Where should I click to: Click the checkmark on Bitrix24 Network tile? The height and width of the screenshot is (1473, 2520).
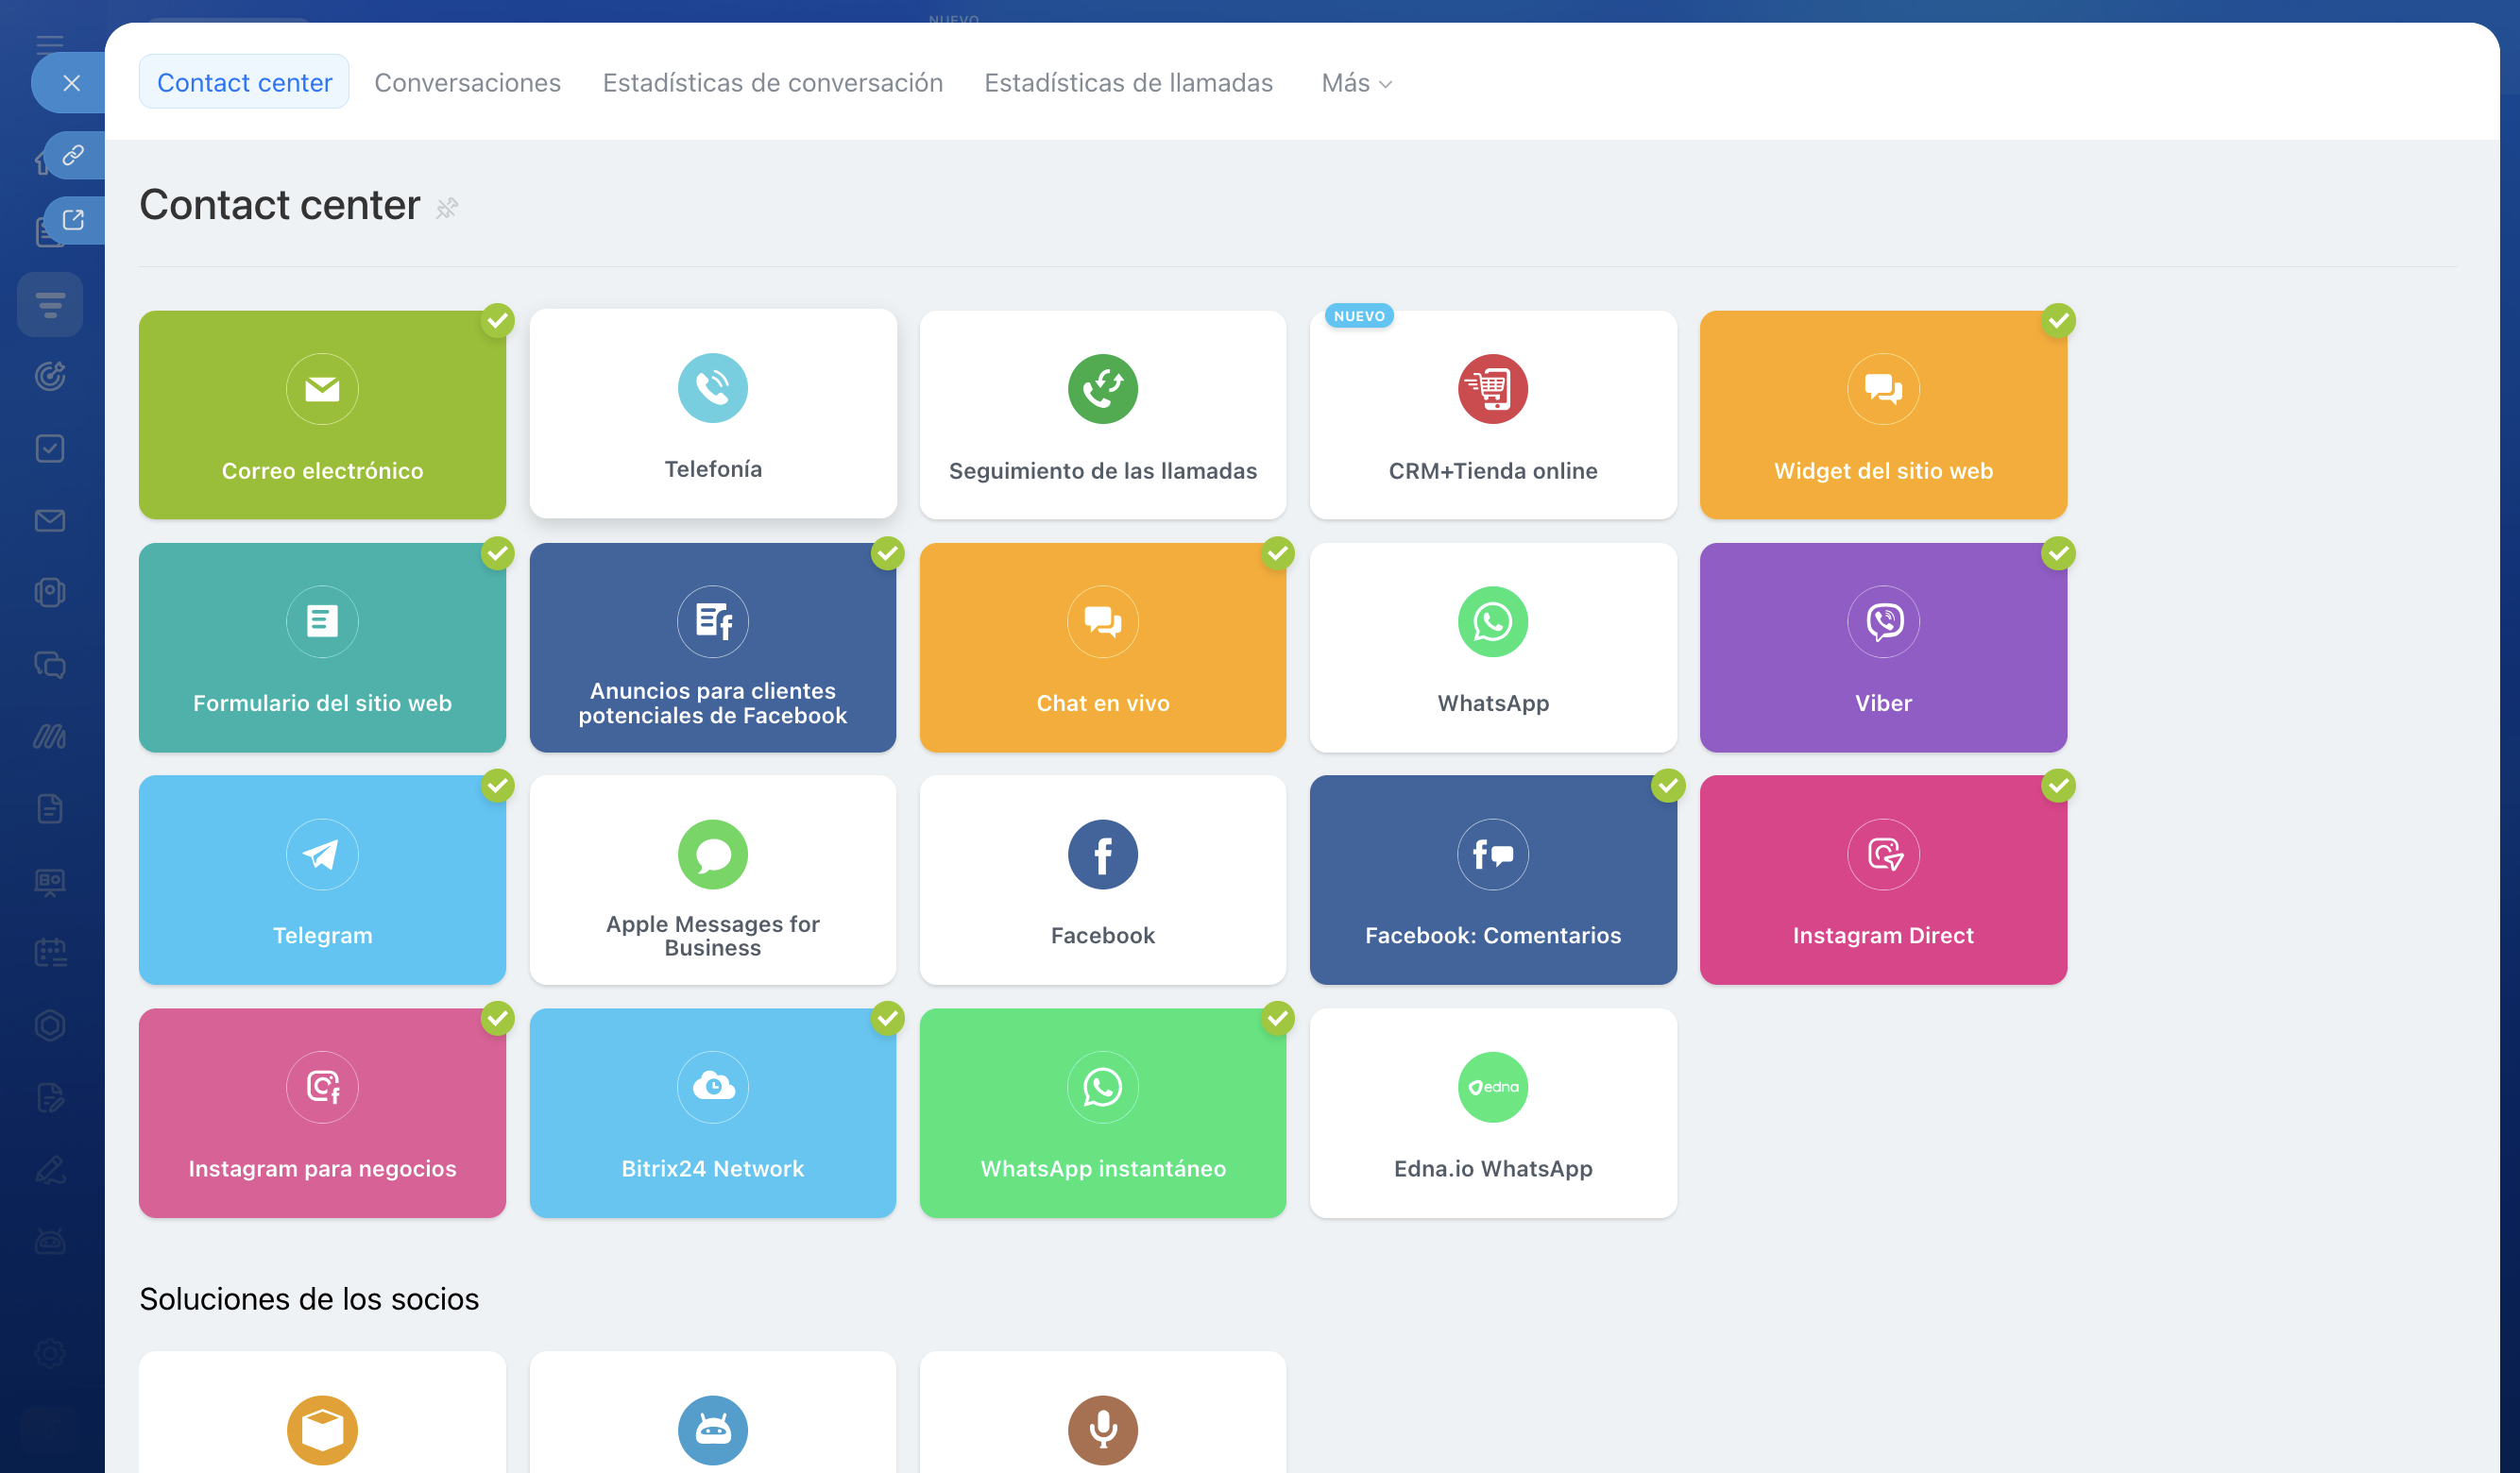(x=887, y=1018)
